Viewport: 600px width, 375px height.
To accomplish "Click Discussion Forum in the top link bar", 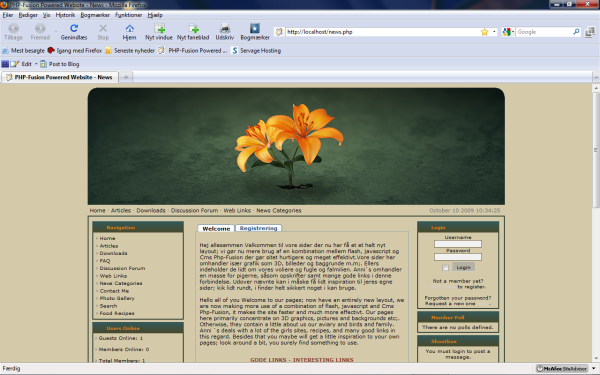I will pos(194,210).
